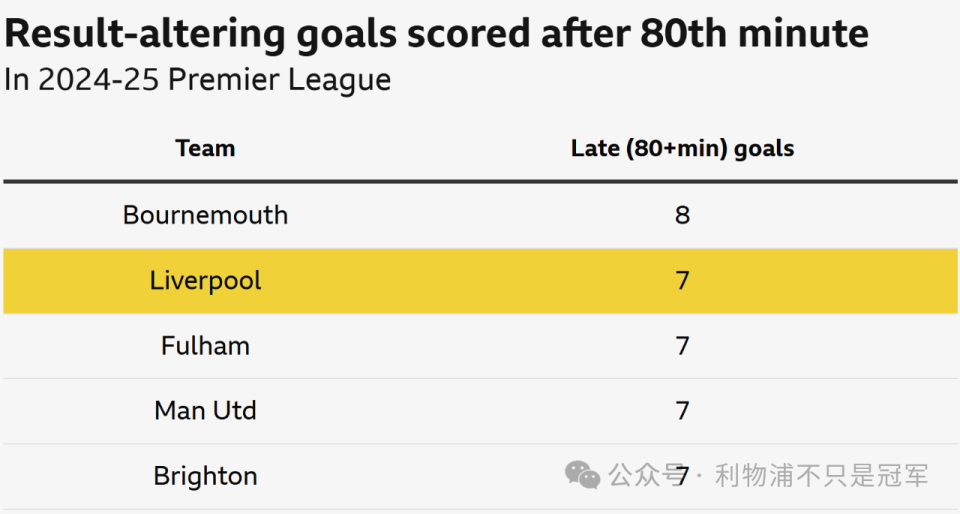The width and height of the screenshot is (960, 514).
Task: Select Liverpool's goal count of 7
Action: point(682,281)
